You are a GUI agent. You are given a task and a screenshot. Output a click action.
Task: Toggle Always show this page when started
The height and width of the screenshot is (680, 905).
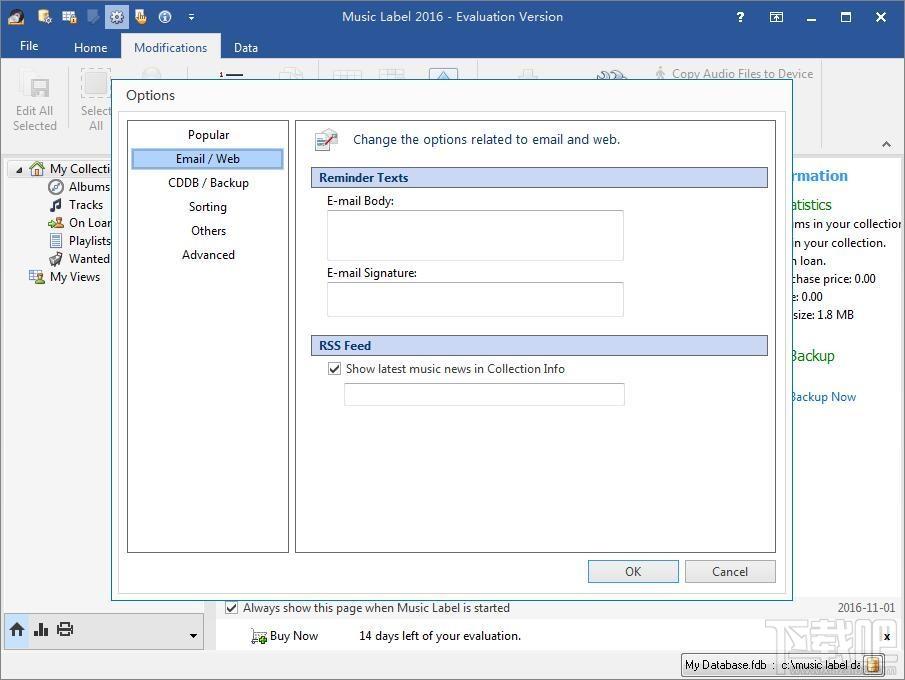(231, 608)
